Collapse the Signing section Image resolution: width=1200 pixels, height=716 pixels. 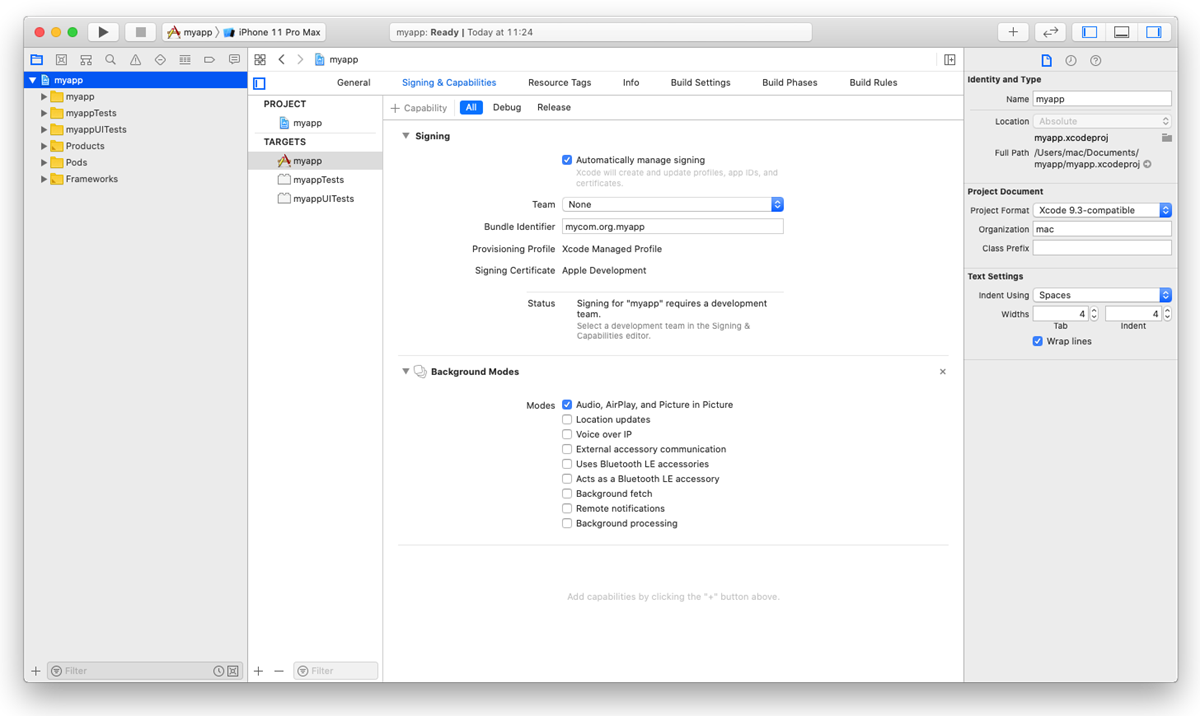(x=406, y=136)
